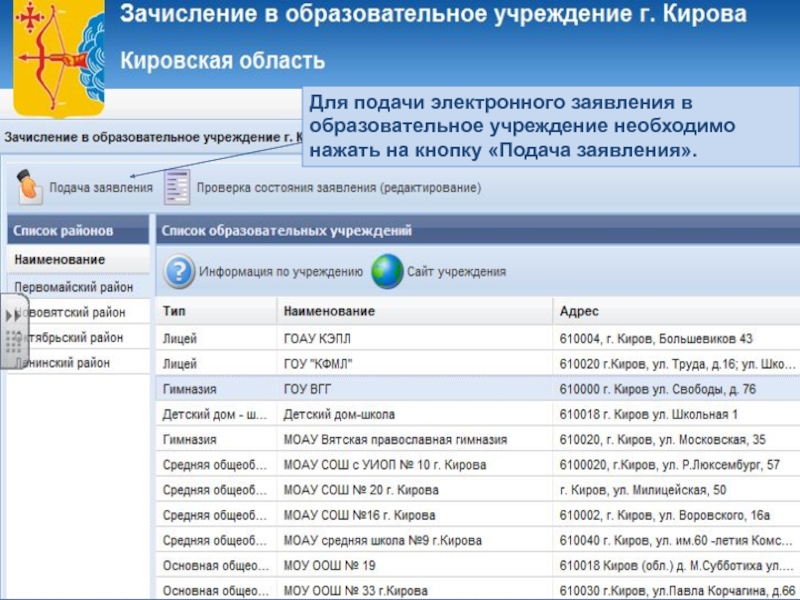This screenshot has width=800, height=600.
Task: Click the globe Сайт учреждения icon
Action: coord(387,271)
